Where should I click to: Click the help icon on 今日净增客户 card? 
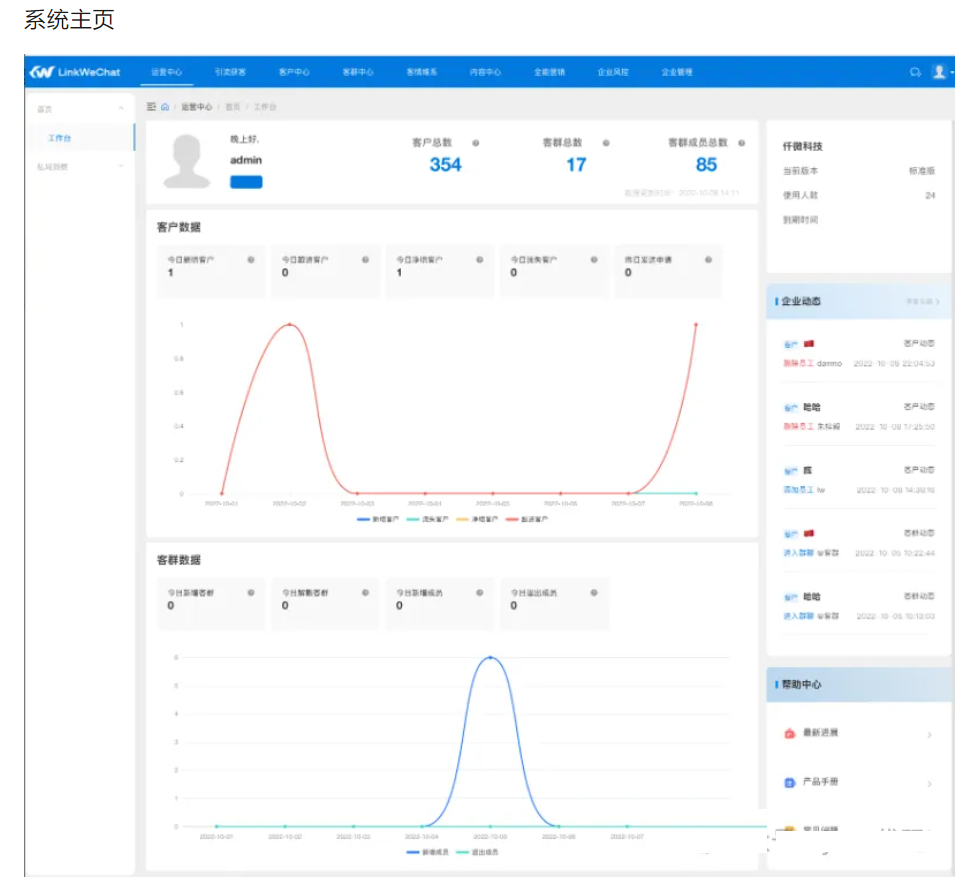tap(479, 259)
